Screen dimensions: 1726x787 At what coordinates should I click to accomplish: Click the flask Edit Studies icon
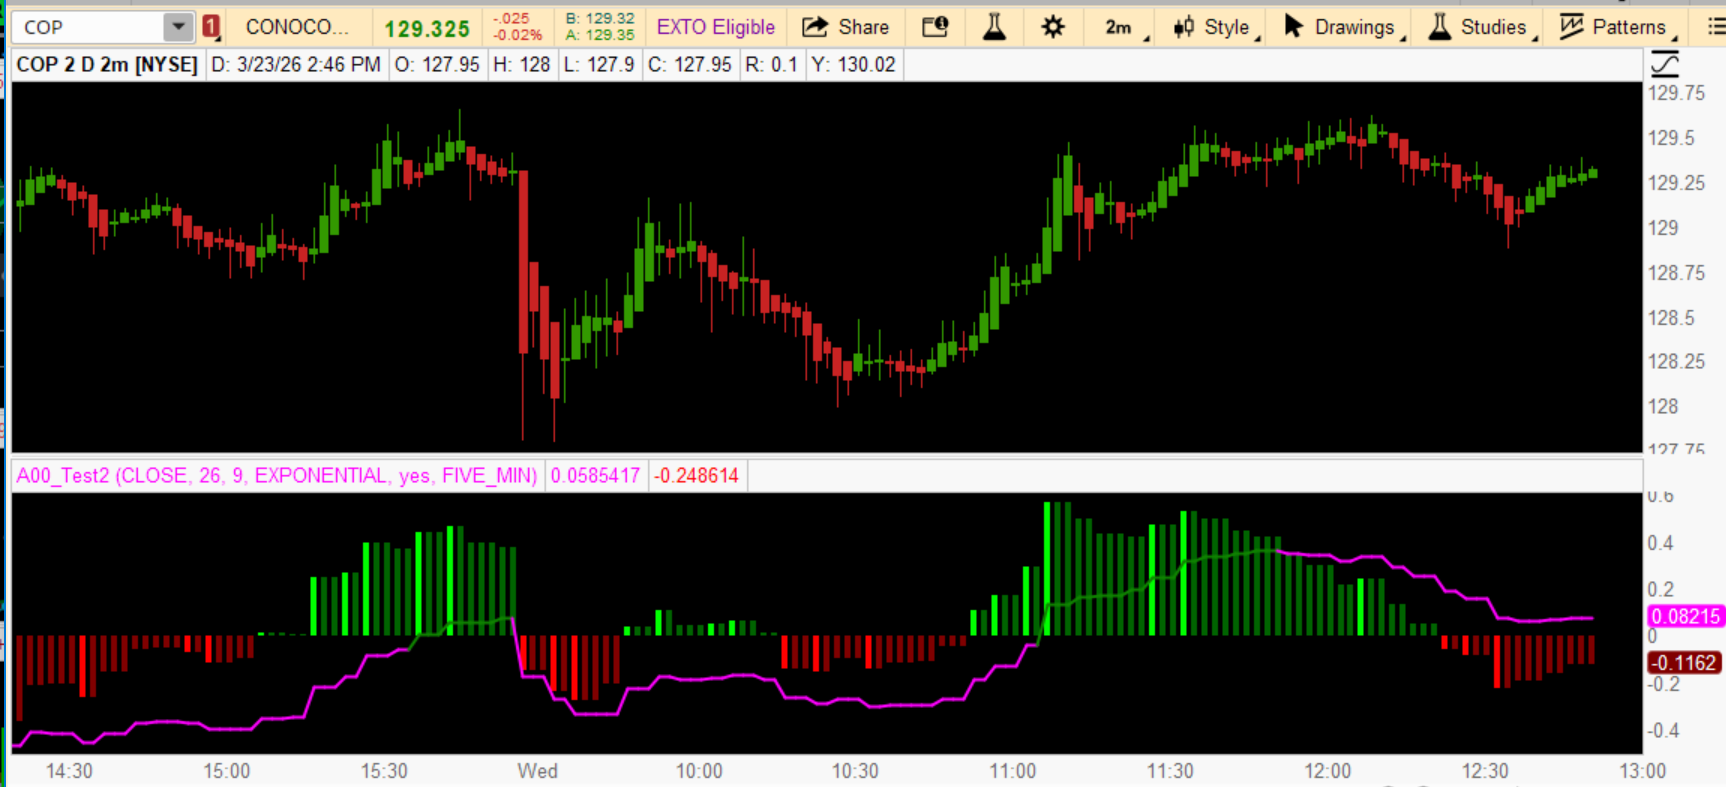994,27
